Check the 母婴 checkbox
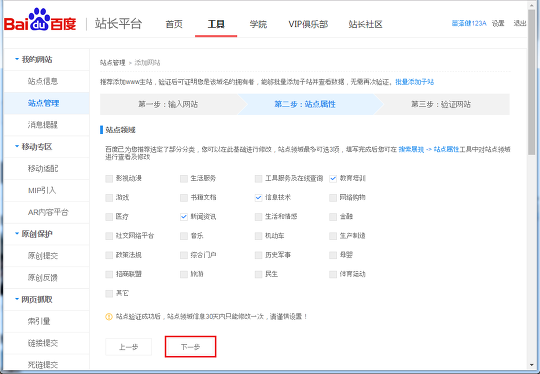 (333, 255)
